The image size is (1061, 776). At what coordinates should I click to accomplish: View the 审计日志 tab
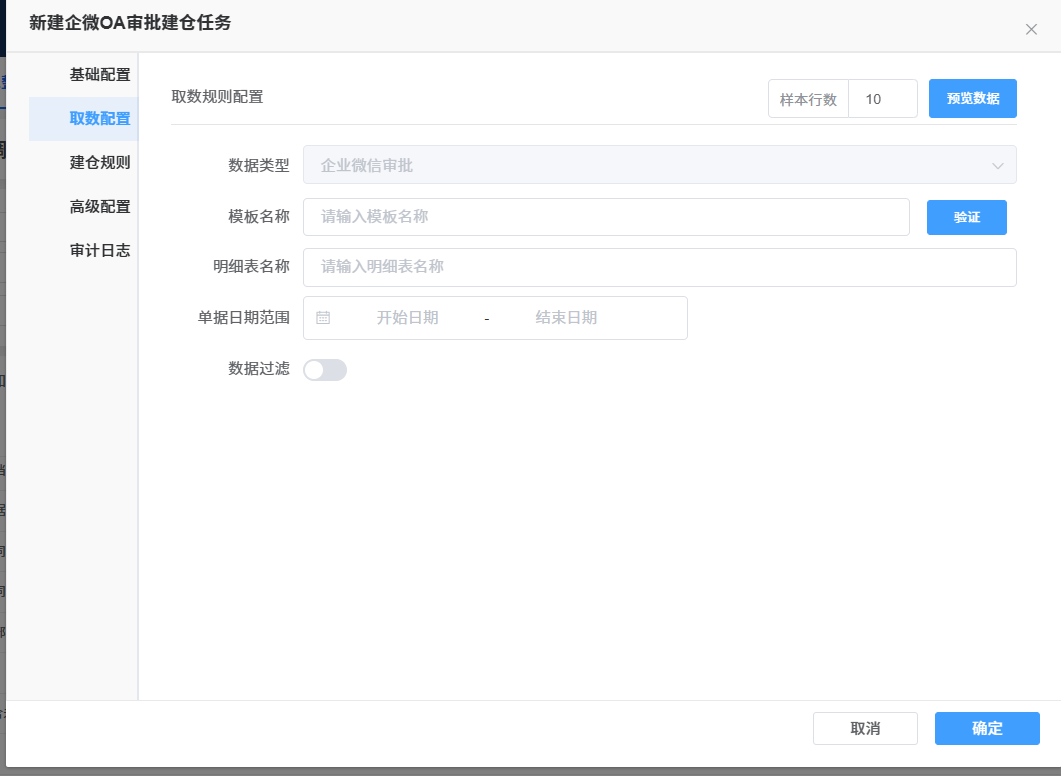pyautogui.click(x=99, y=250)
